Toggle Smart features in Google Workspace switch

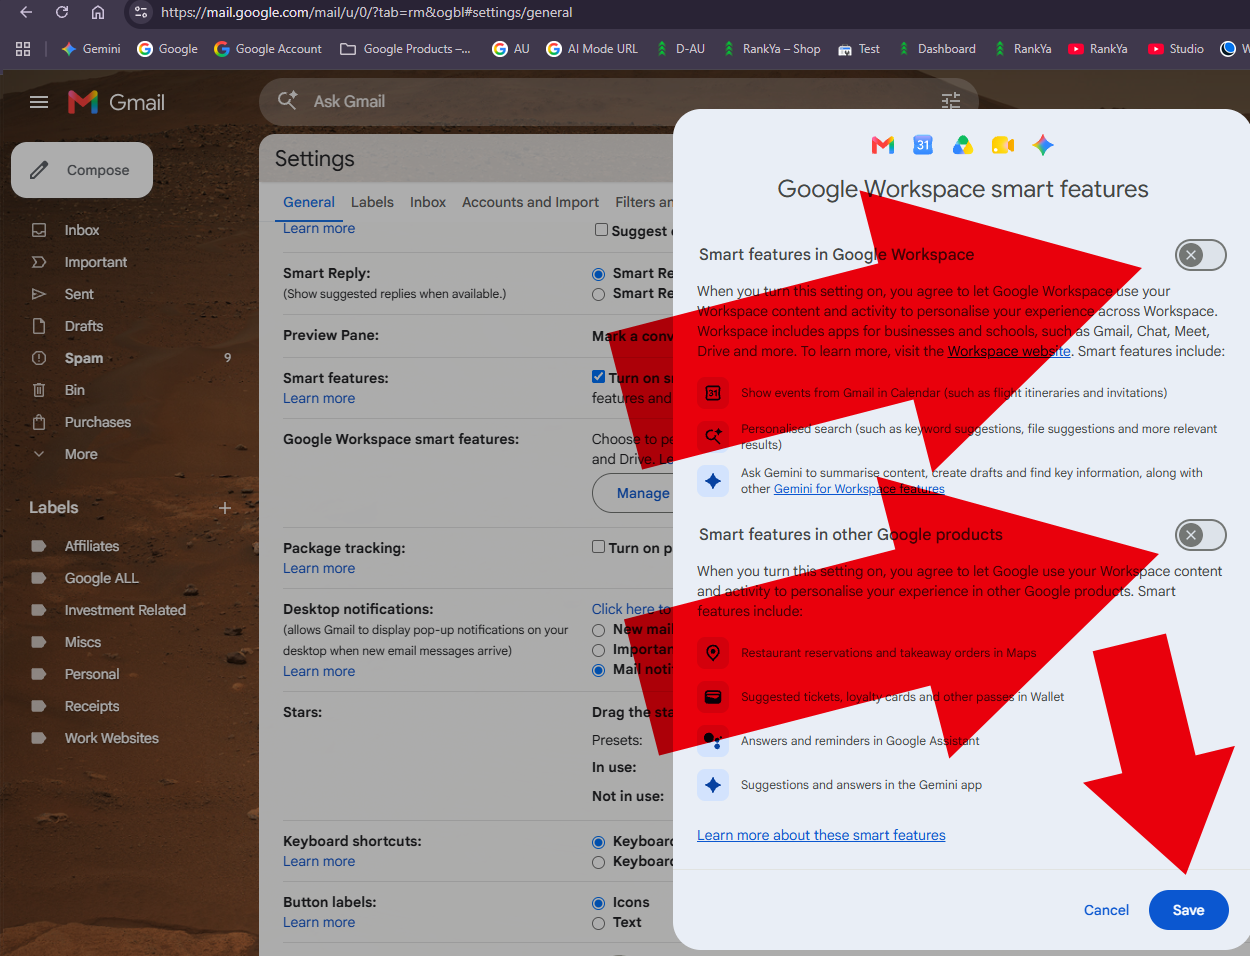click(1200, 255)
